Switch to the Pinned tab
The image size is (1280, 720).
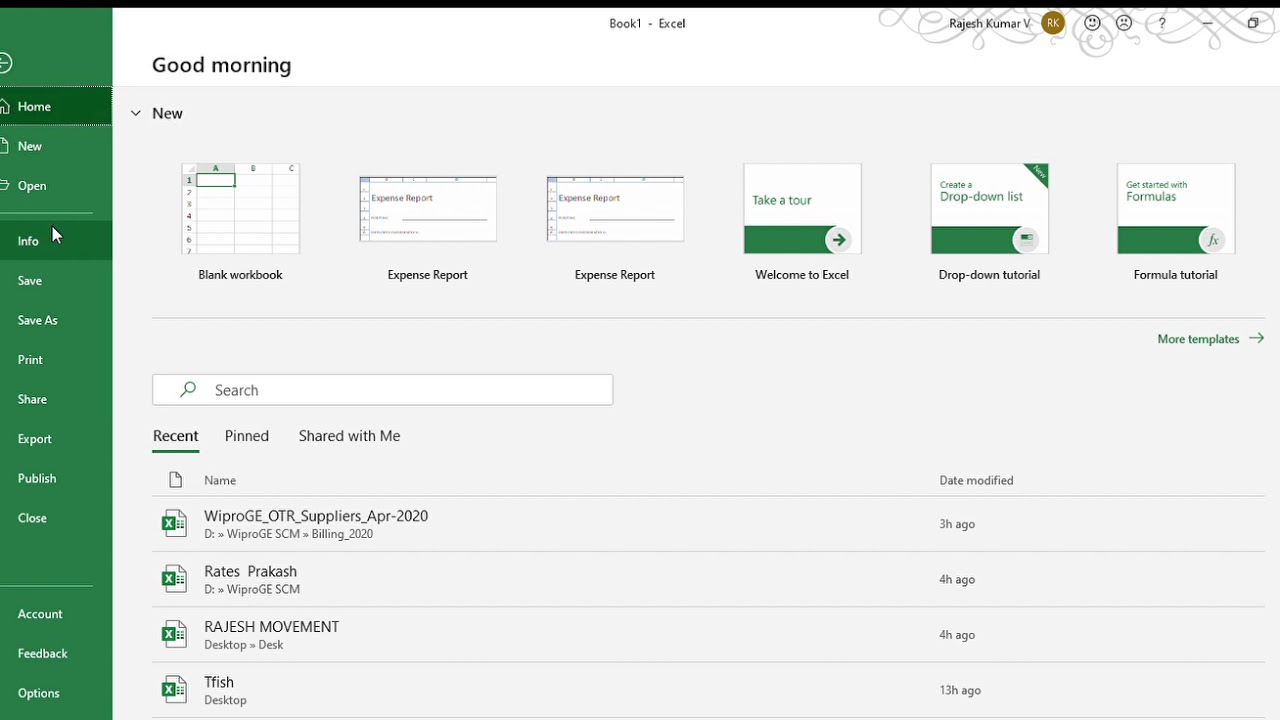[247, 436]
